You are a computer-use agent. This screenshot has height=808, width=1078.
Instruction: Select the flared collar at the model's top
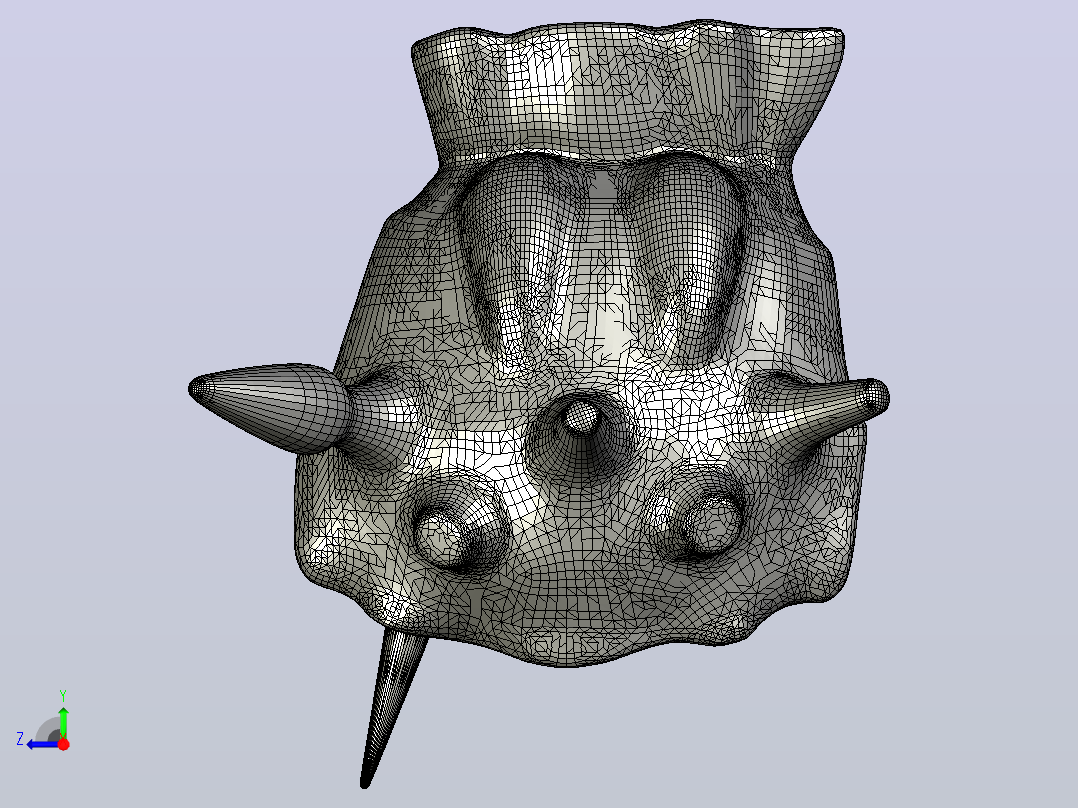click(627, 93)
